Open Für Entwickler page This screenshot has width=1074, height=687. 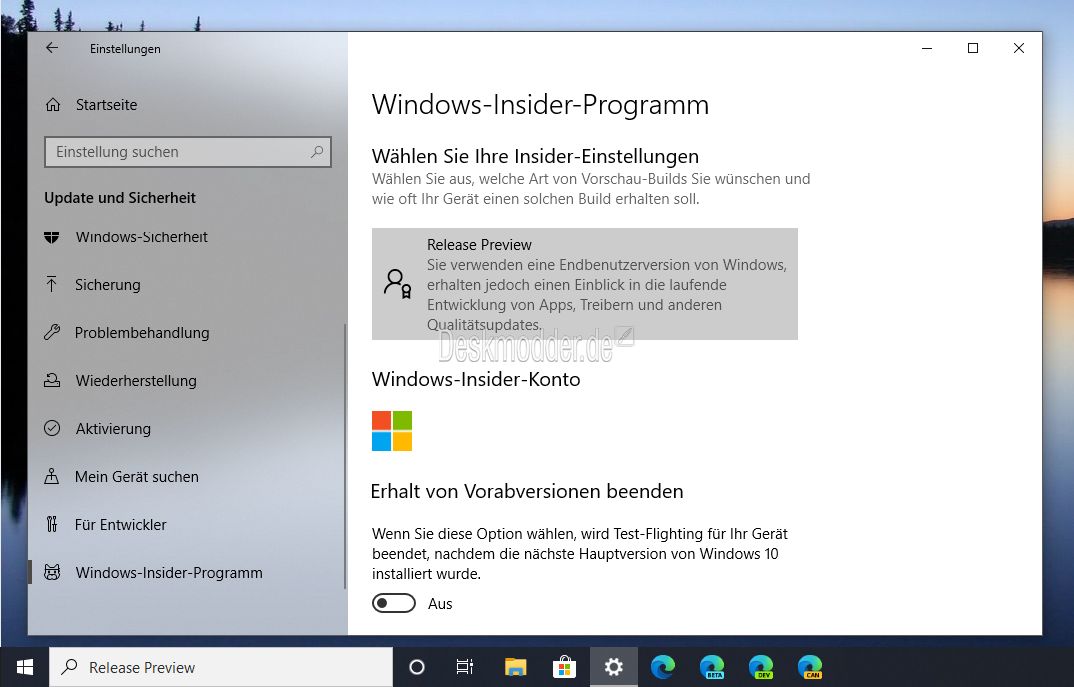[186, 524]
